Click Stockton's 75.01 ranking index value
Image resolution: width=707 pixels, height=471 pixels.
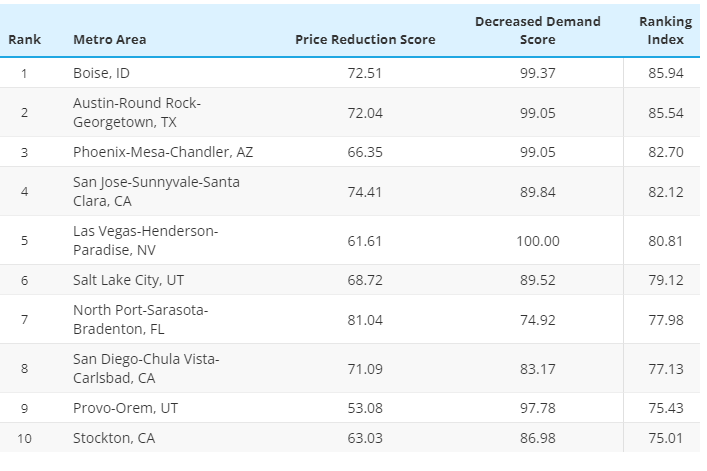(666, 437)
